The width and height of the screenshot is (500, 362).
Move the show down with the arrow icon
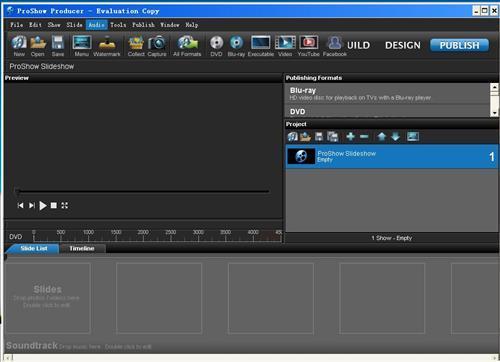(x=396, y=136)
